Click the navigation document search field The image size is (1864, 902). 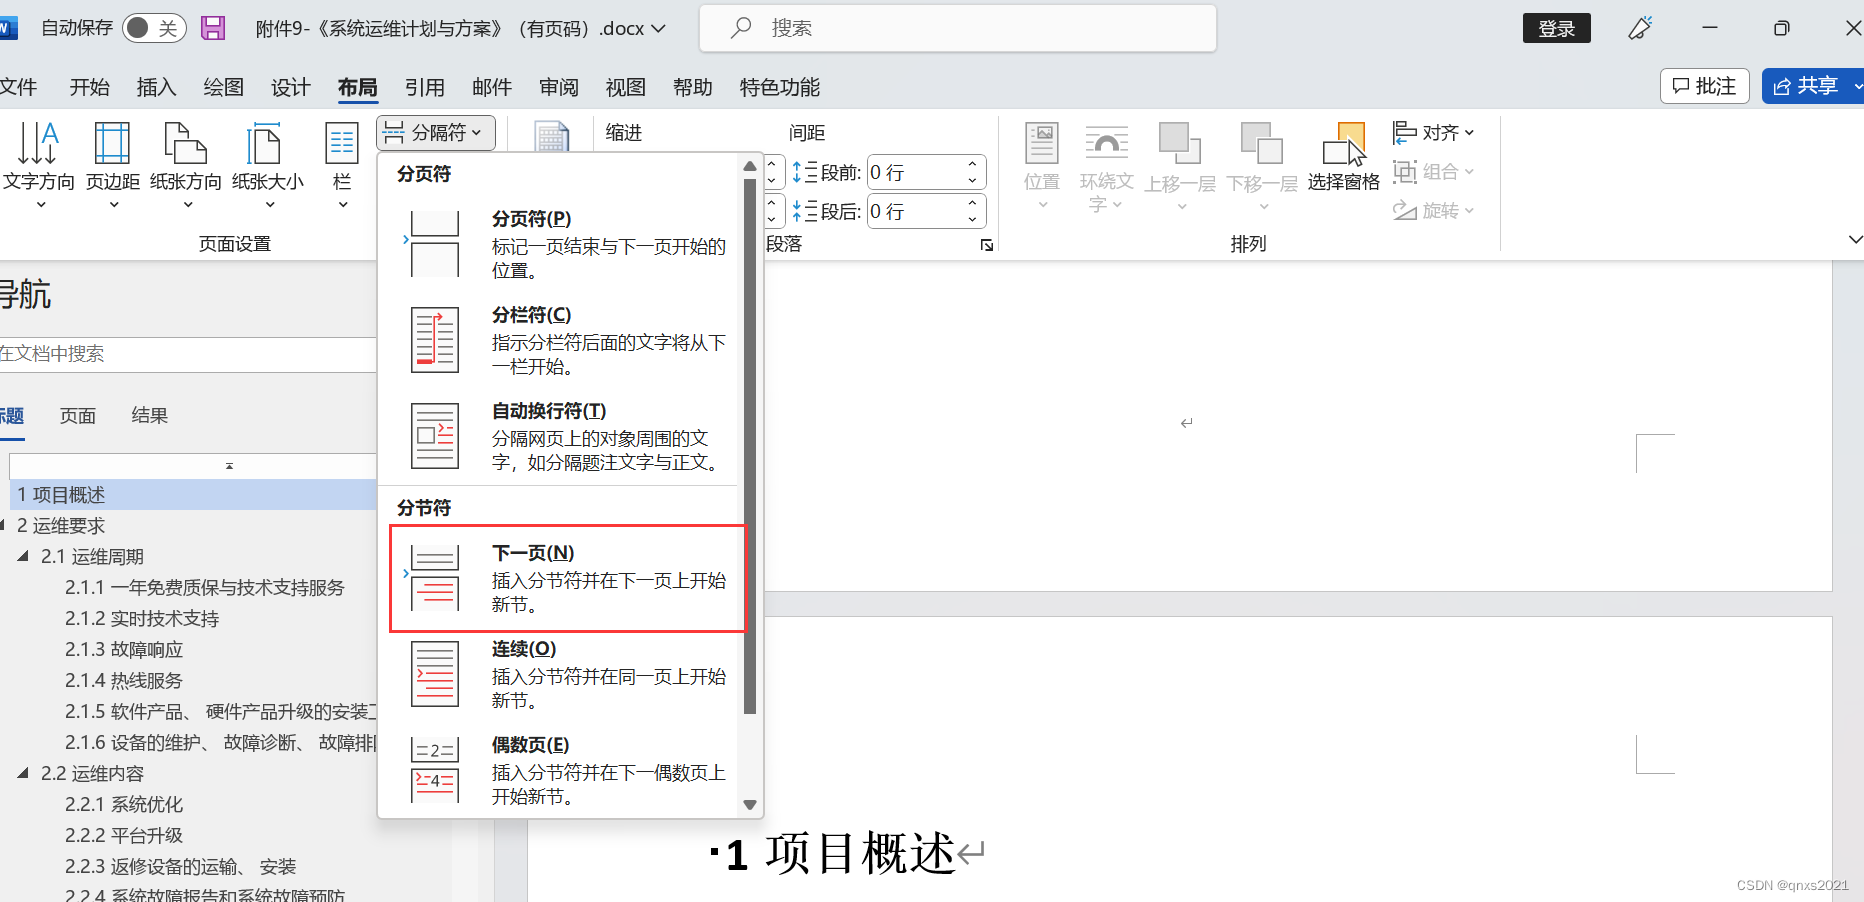(x=188, y=353)
